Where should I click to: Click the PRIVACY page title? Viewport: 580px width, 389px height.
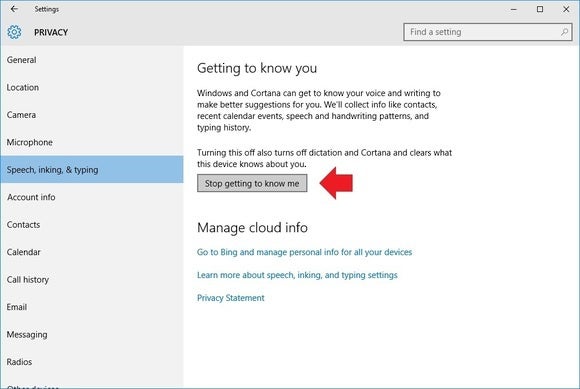[x=51, y=33]
